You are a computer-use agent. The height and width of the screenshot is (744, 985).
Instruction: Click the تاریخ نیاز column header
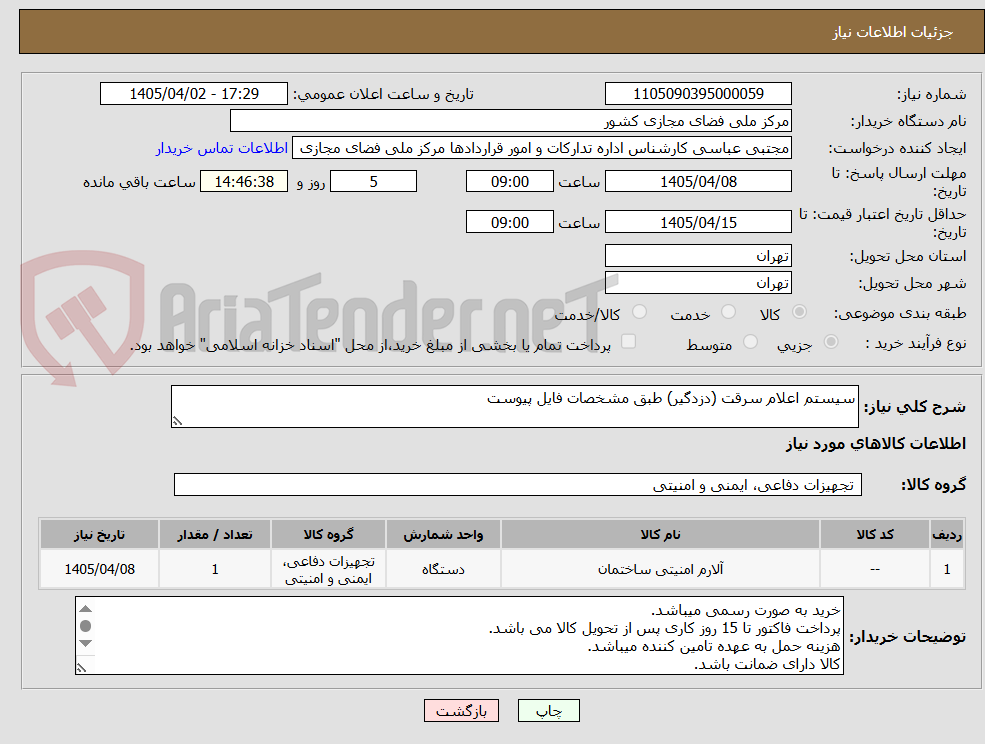coord(99,535)
